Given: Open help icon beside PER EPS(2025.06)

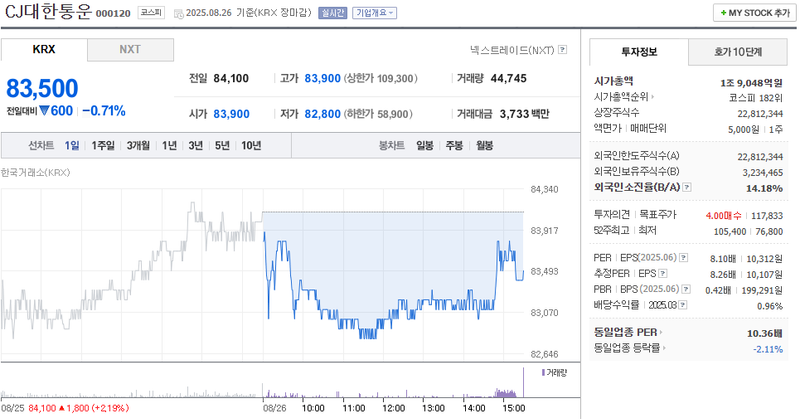Looking at the screenshot, I should point(684,258).
